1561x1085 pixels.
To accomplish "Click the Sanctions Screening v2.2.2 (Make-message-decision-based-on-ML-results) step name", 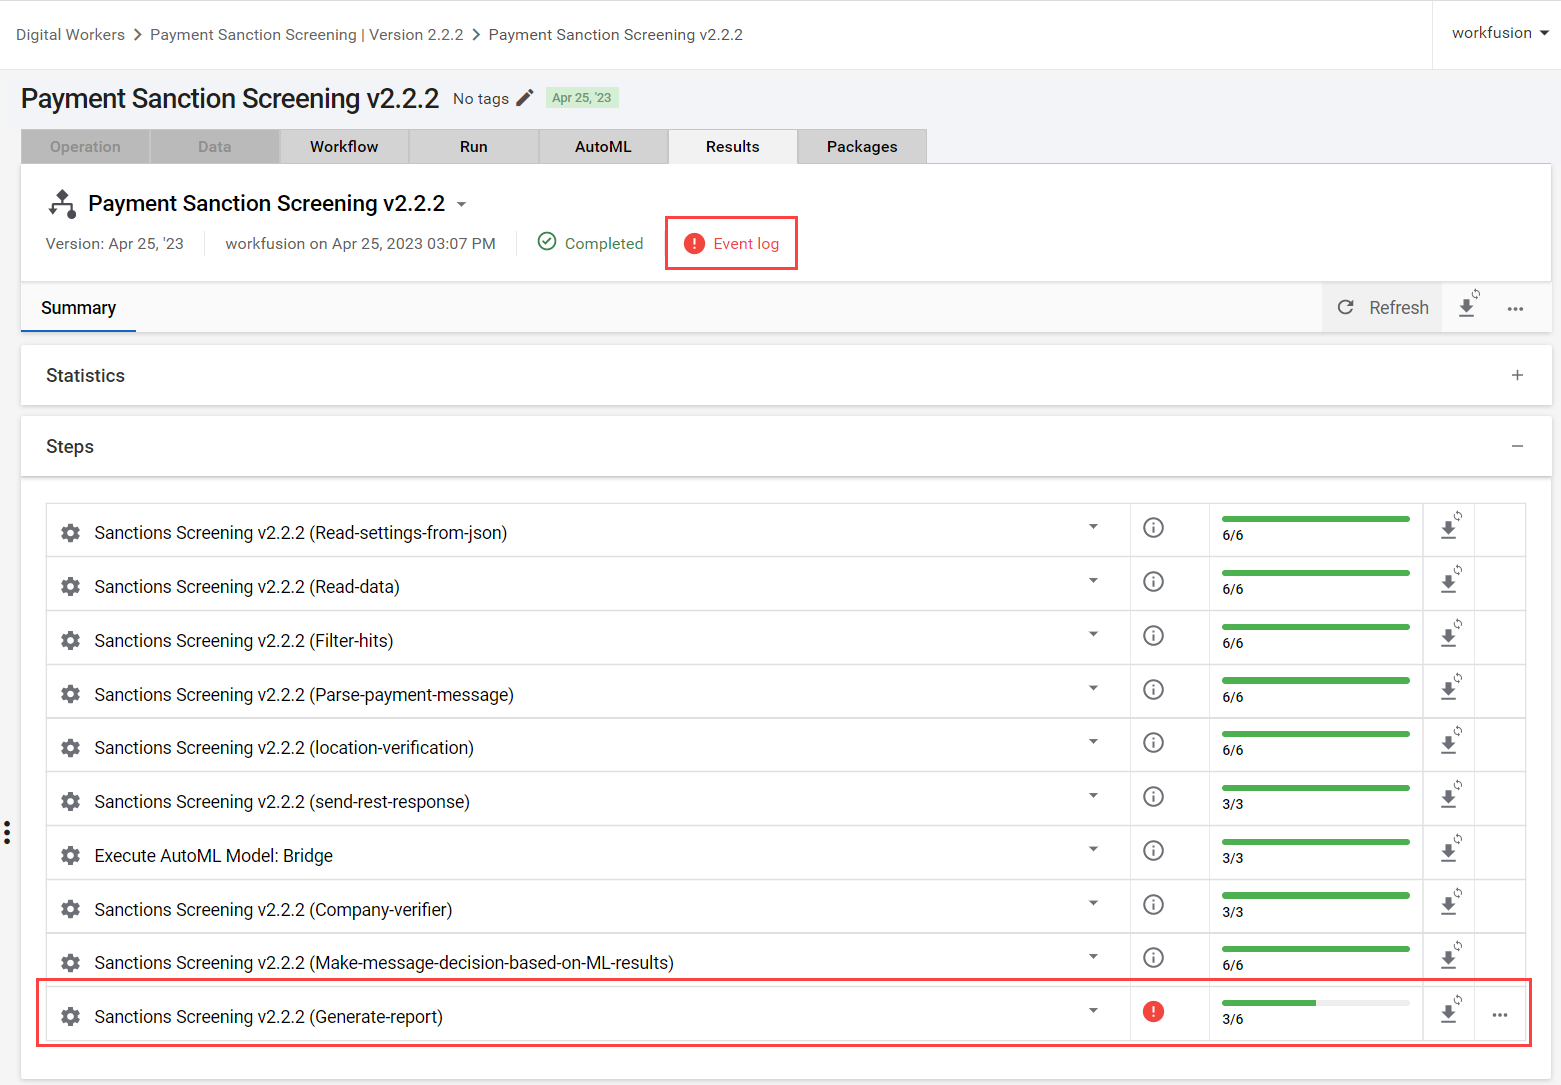I will click(x=384, y=963).
